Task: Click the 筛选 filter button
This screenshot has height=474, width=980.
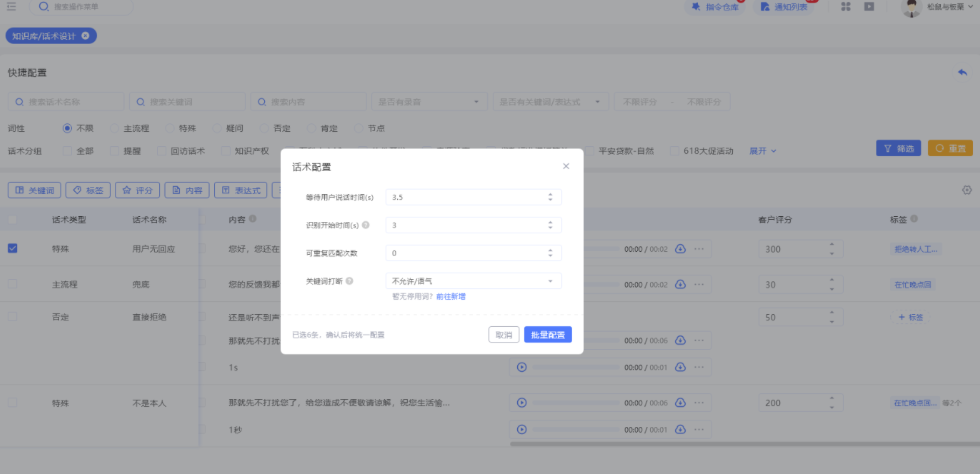Action: point(898,148)
